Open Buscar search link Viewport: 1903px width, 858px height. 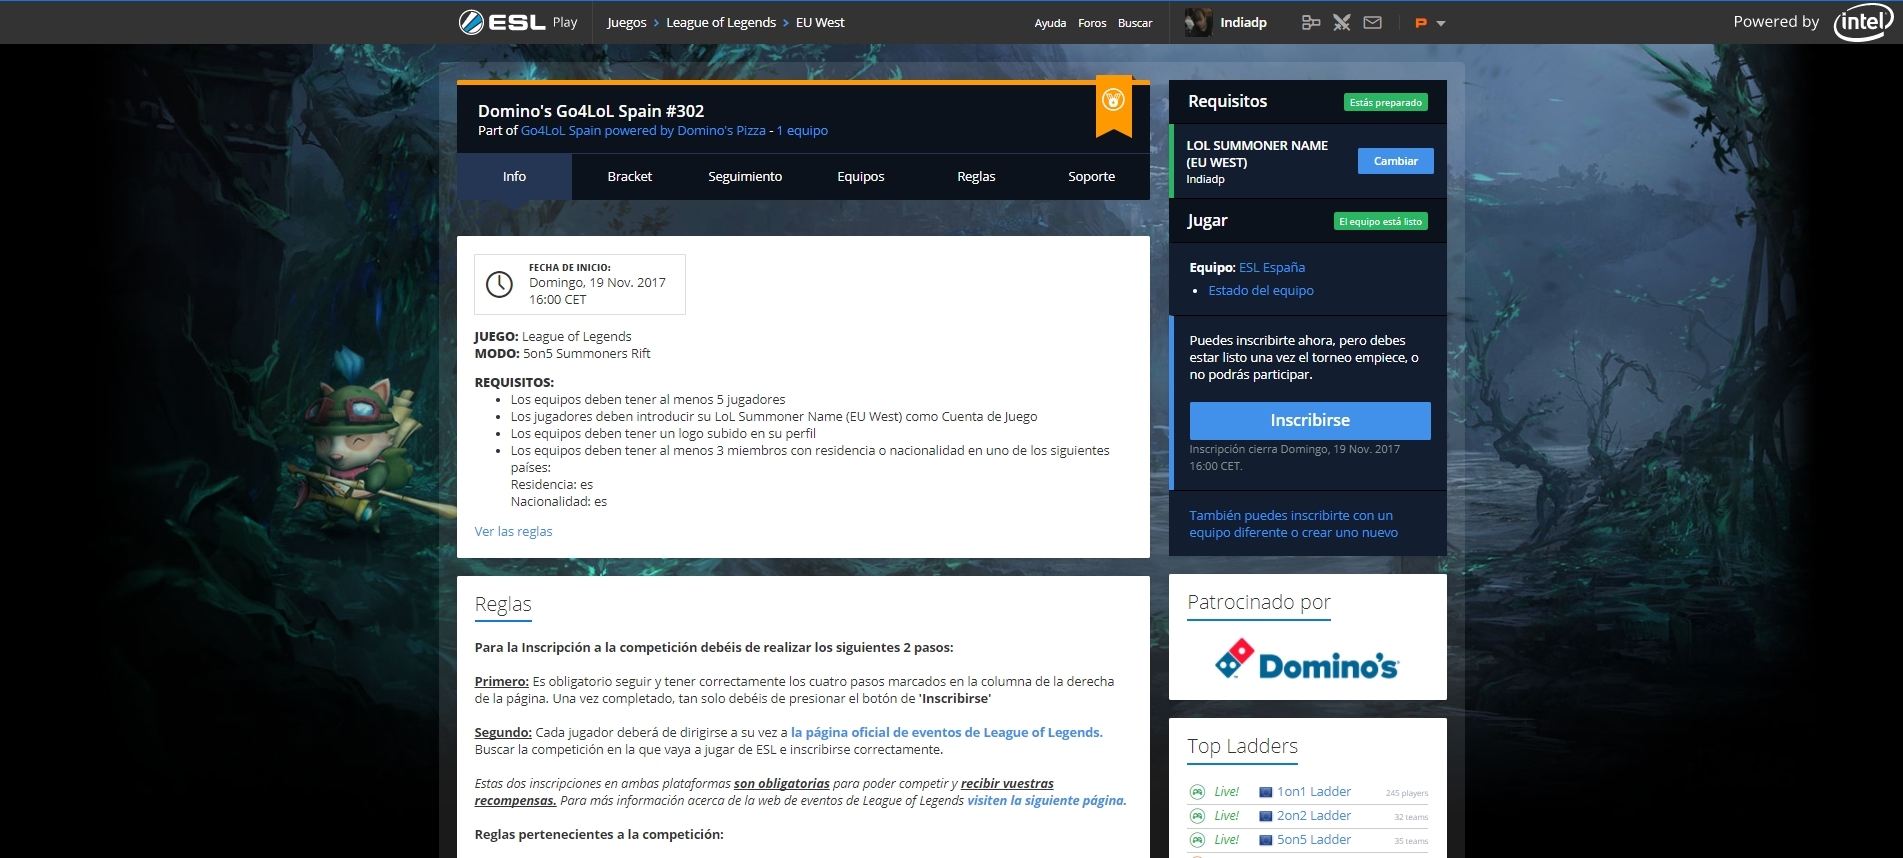point(1135,23)
